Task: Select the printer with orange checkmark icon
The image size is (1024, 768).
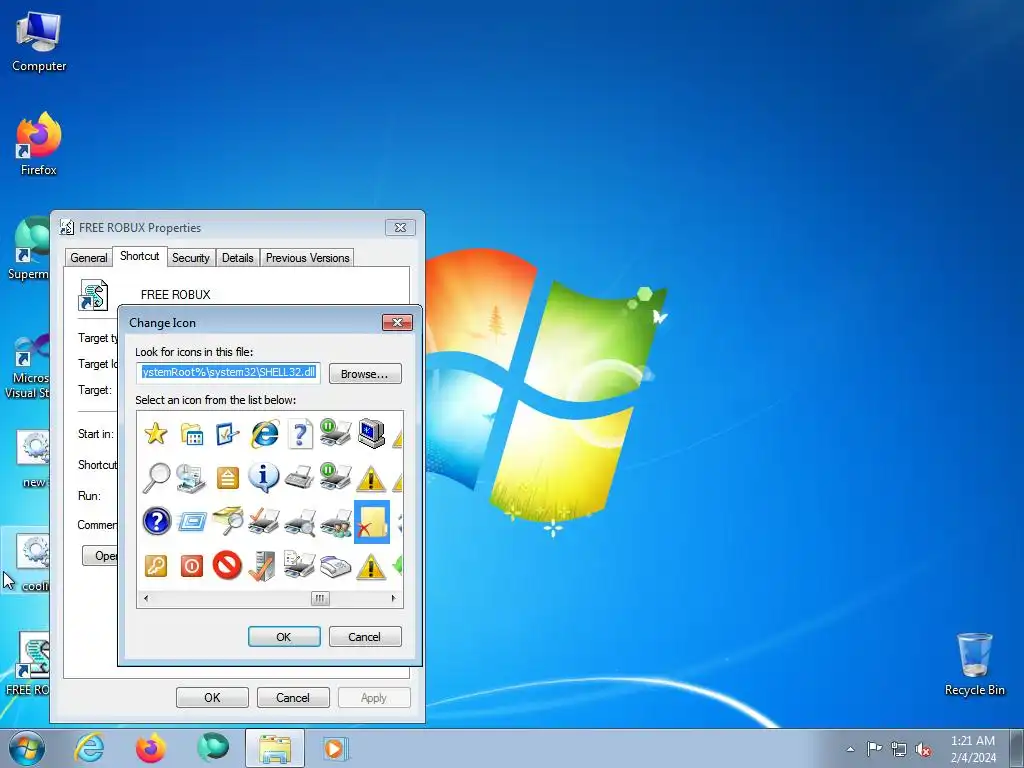Action: point(264,521)
